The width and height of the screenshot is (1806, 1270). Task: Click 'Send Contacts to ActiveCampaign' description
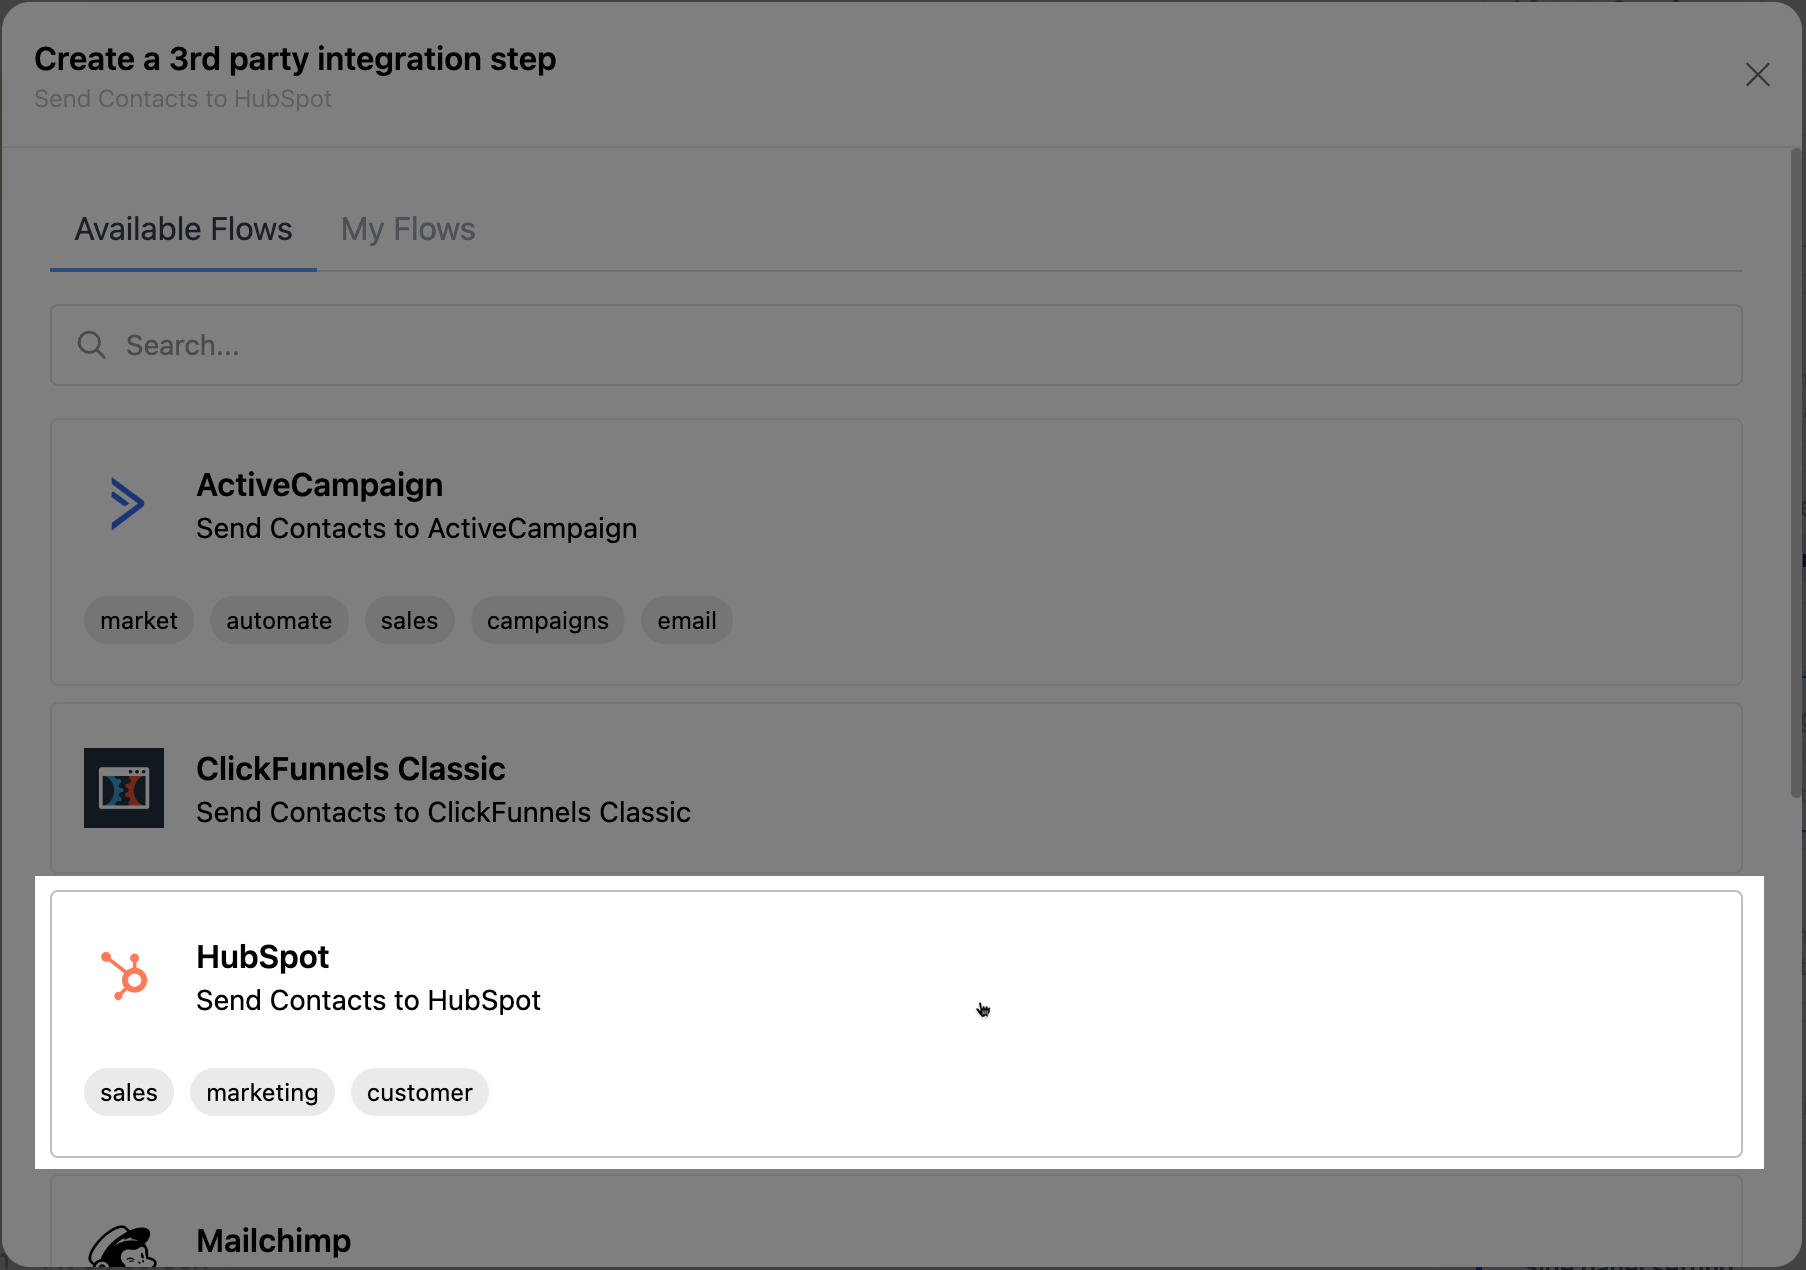point(417,528)
